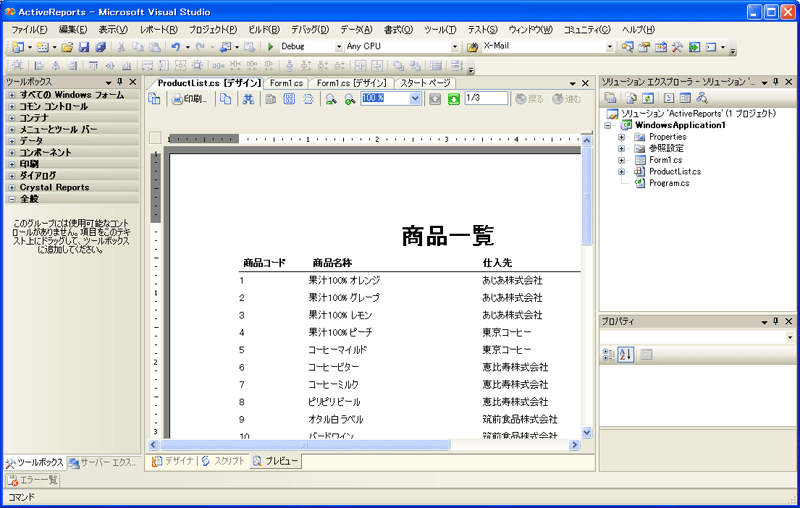Open the ツール(T) menu
The image size is (800, 508).
pyautogui.click(x=440, y=30)
